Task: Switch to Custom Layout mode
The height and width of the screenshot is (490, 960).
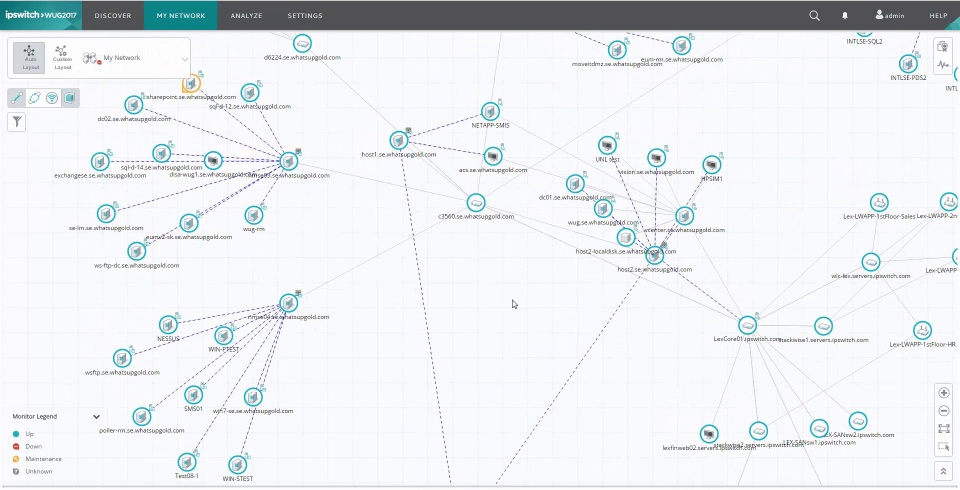Action: pos(62,58)
